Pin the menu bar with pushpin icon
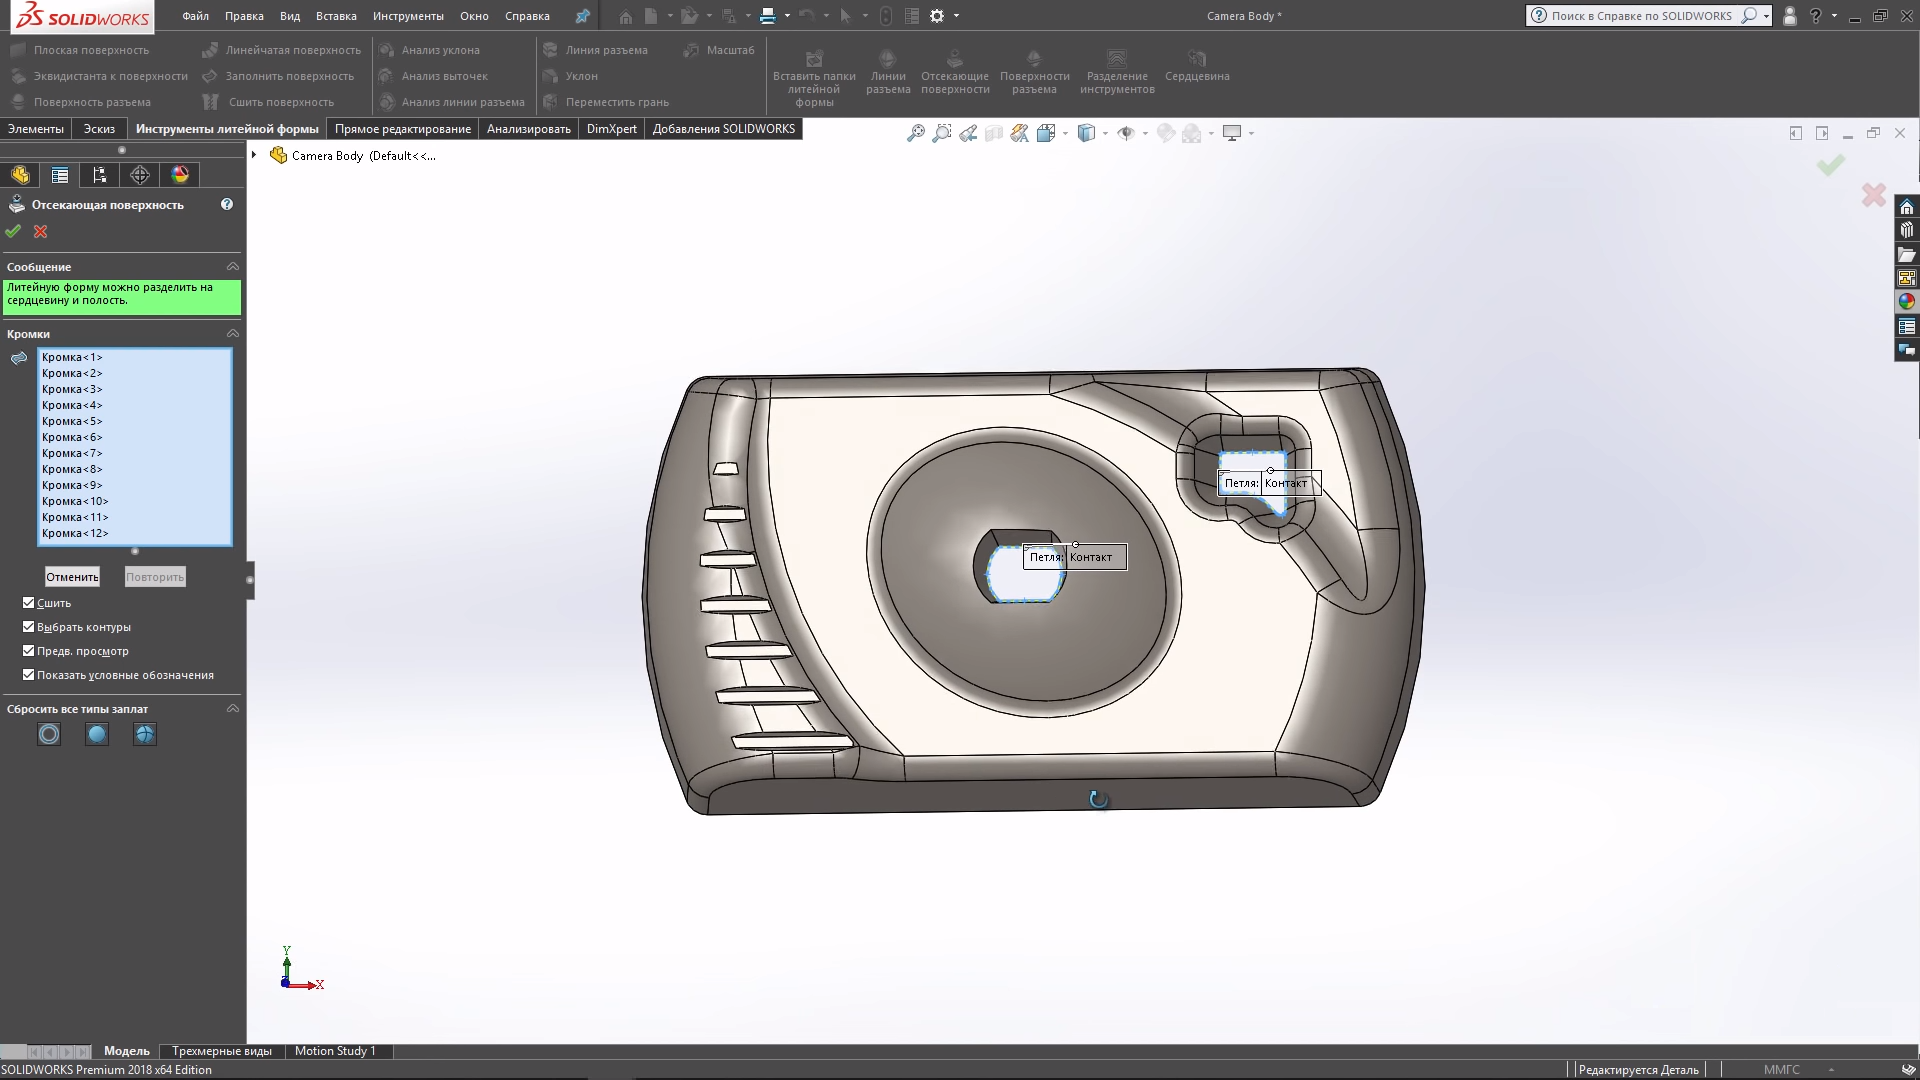This screenshot has width=1920, height=1080. tap(582, 16)
